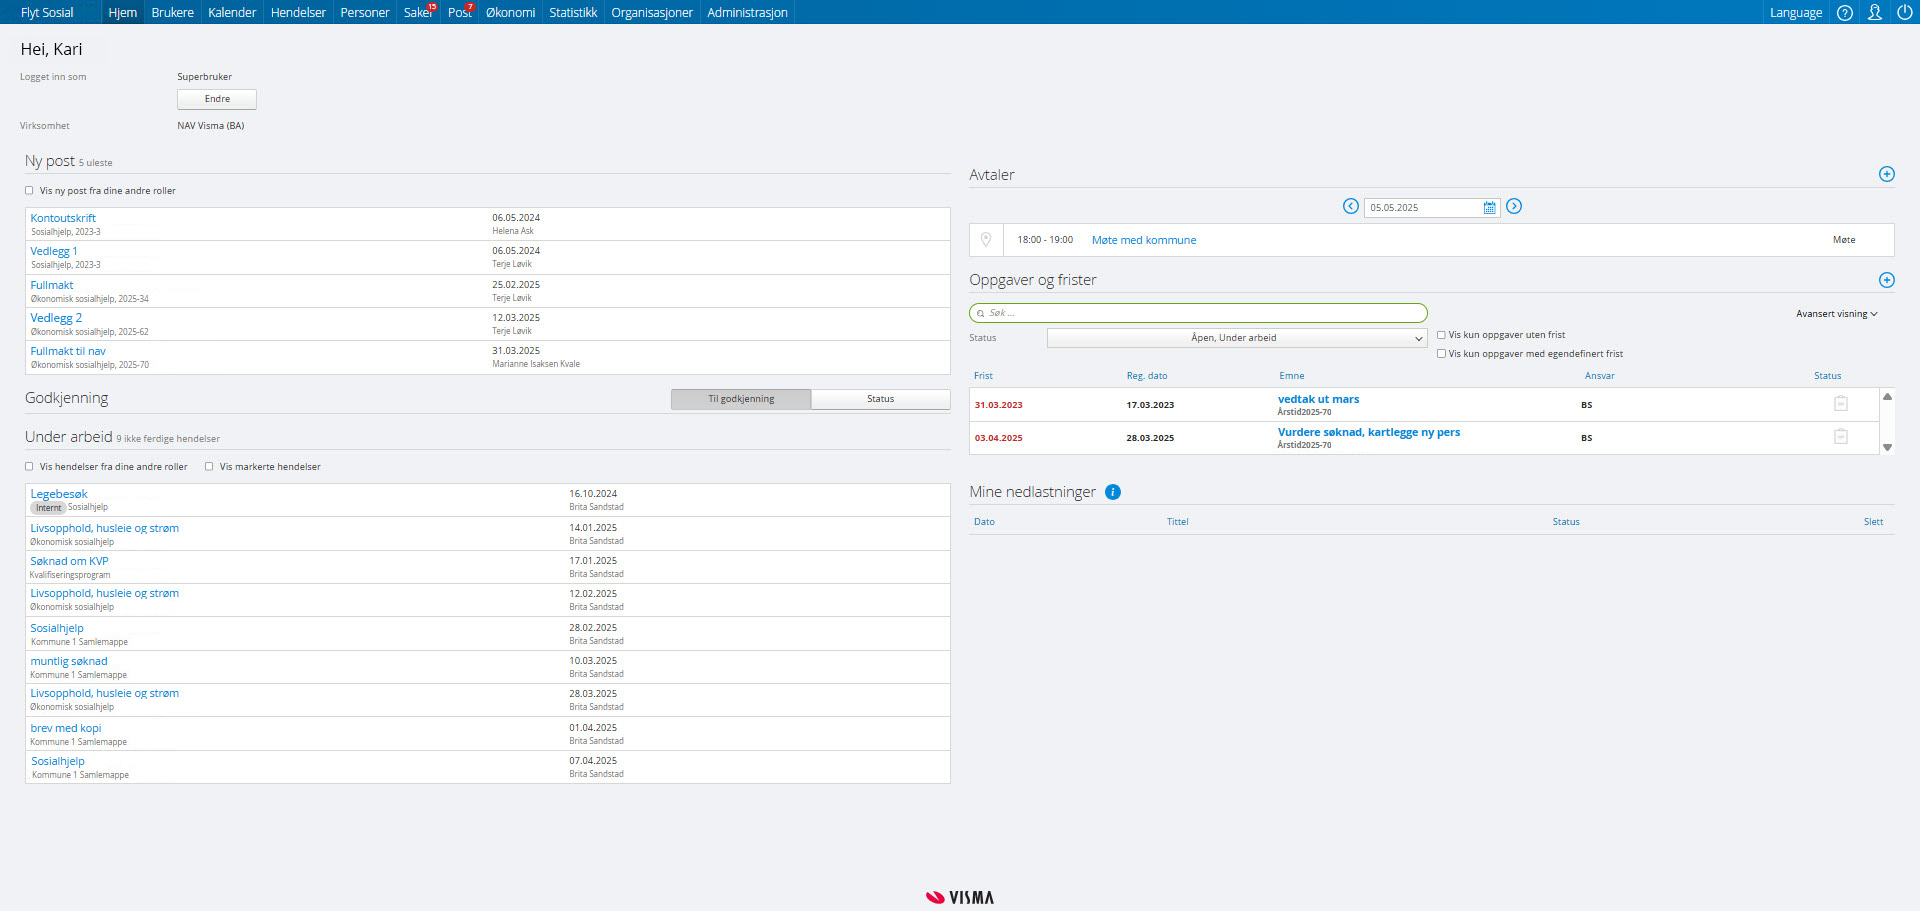Open the Language menu
This screenshot has width=1920, height=911.
click(1795, 13)
